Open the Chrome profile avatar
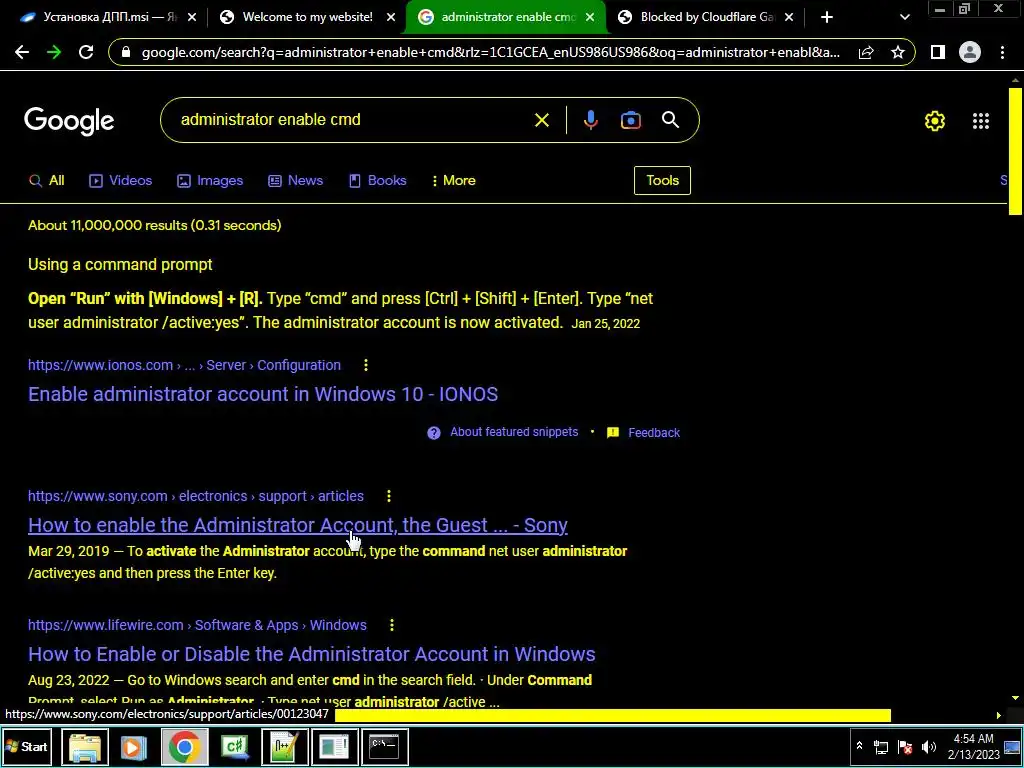This screenshot has height=768, width=1024. coord(970,53)
